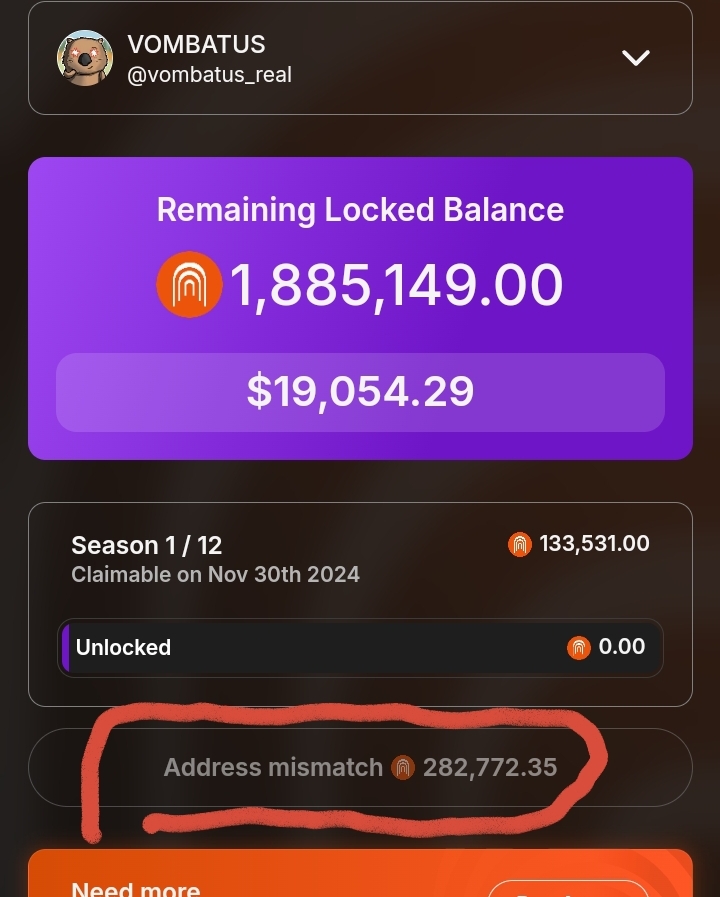
Task: Click the Remaining Locked Balance heading
Action: [x=360, y=210]
